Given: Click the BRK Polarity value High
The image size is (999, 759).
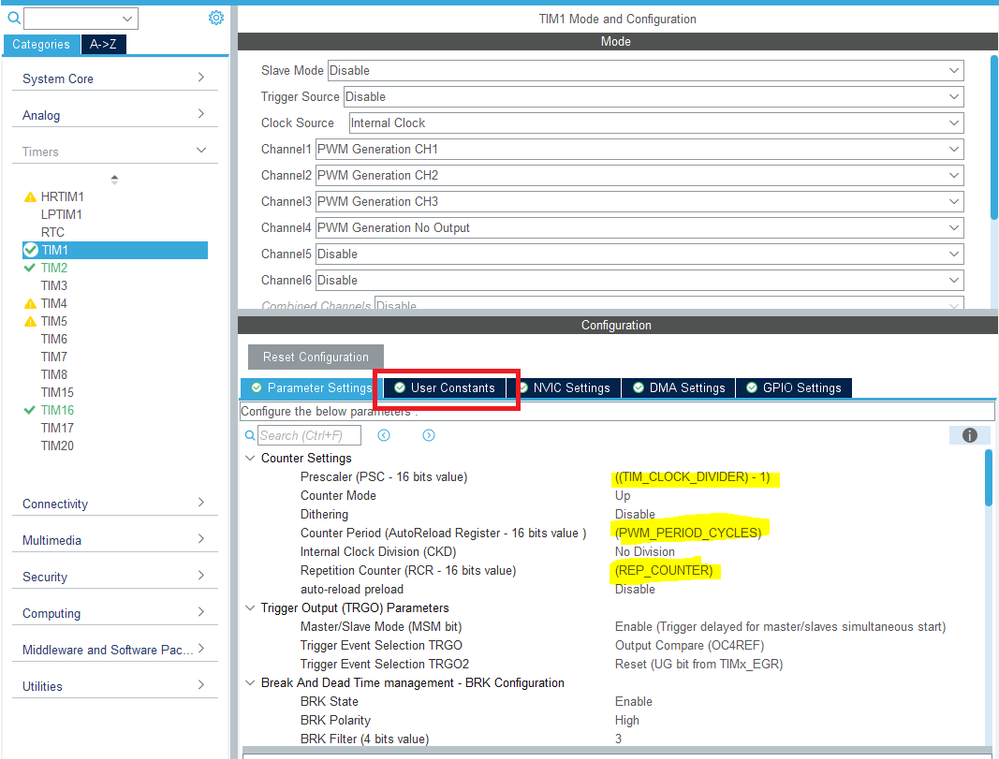Looking at the screenshot, I should pyautogui.click(x=627, y=720).
